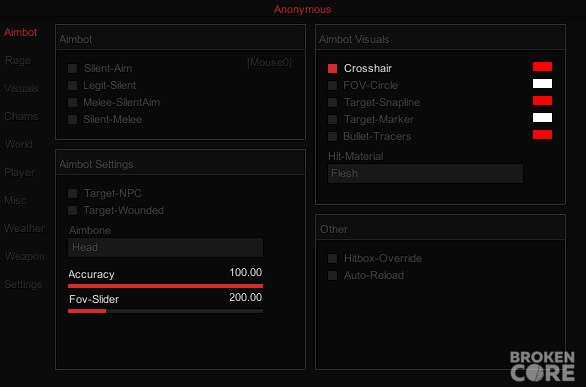This screenshot has width=586, height=387.
Task: Click the Hit-Material label
Action: click(x=355, y=156)
